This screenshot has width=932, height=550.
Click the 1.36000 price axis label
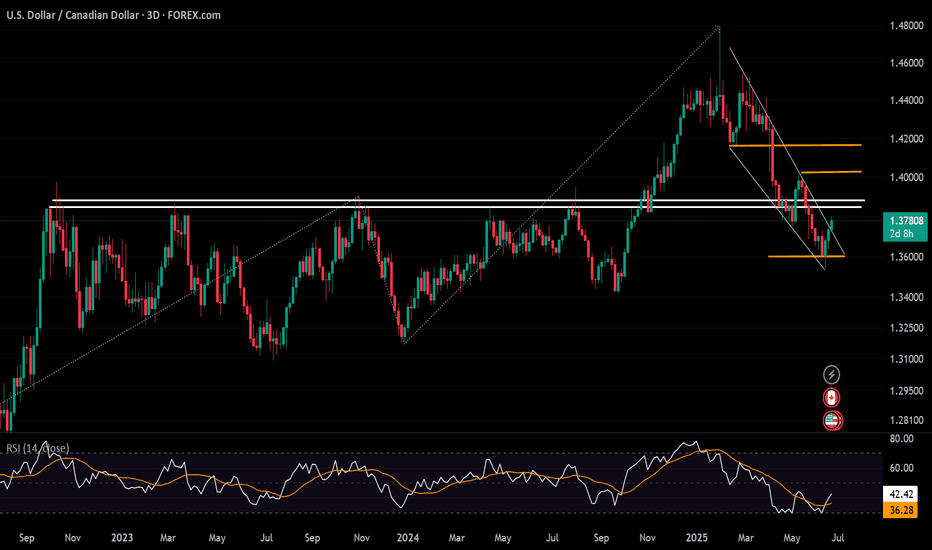point(906,257)
